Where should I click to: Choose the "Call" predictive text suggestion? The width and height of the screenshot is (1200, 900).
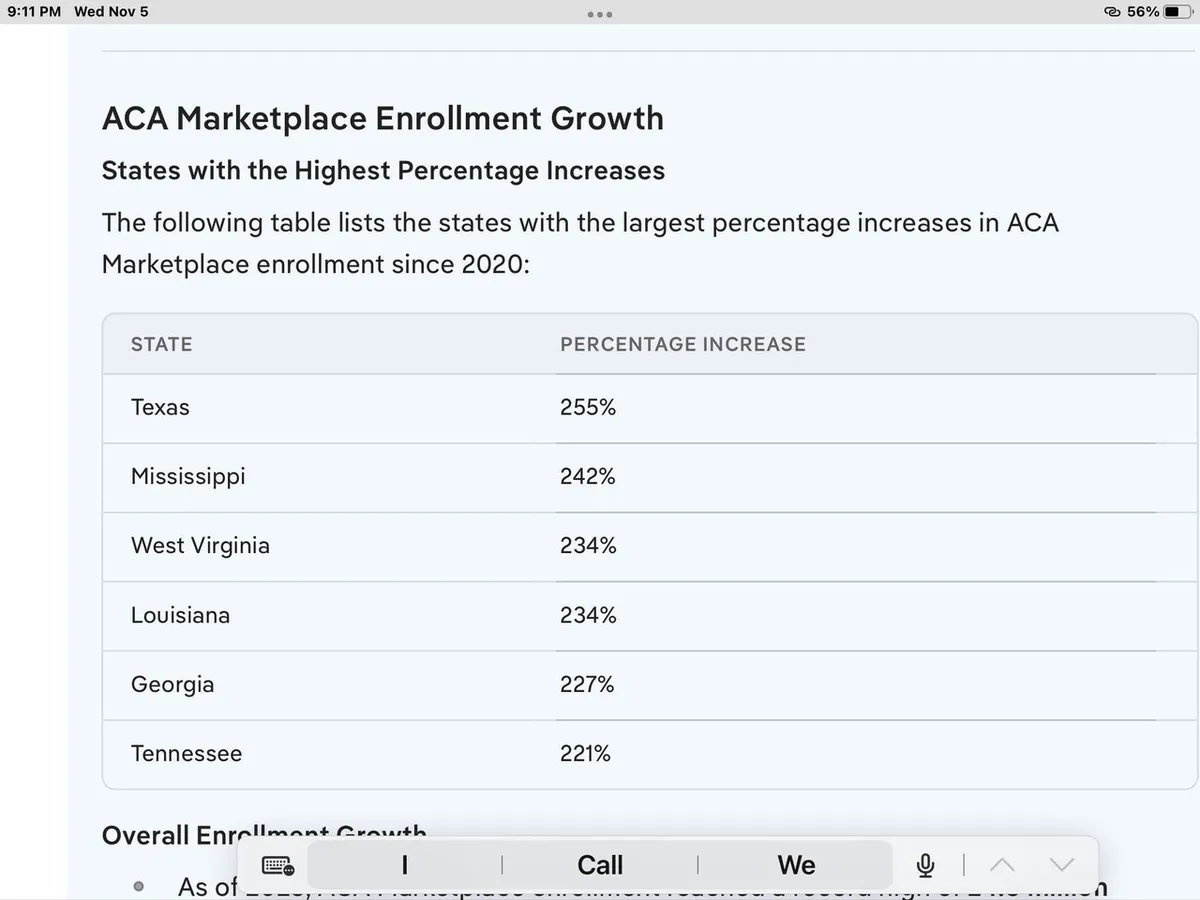[600, 865]
